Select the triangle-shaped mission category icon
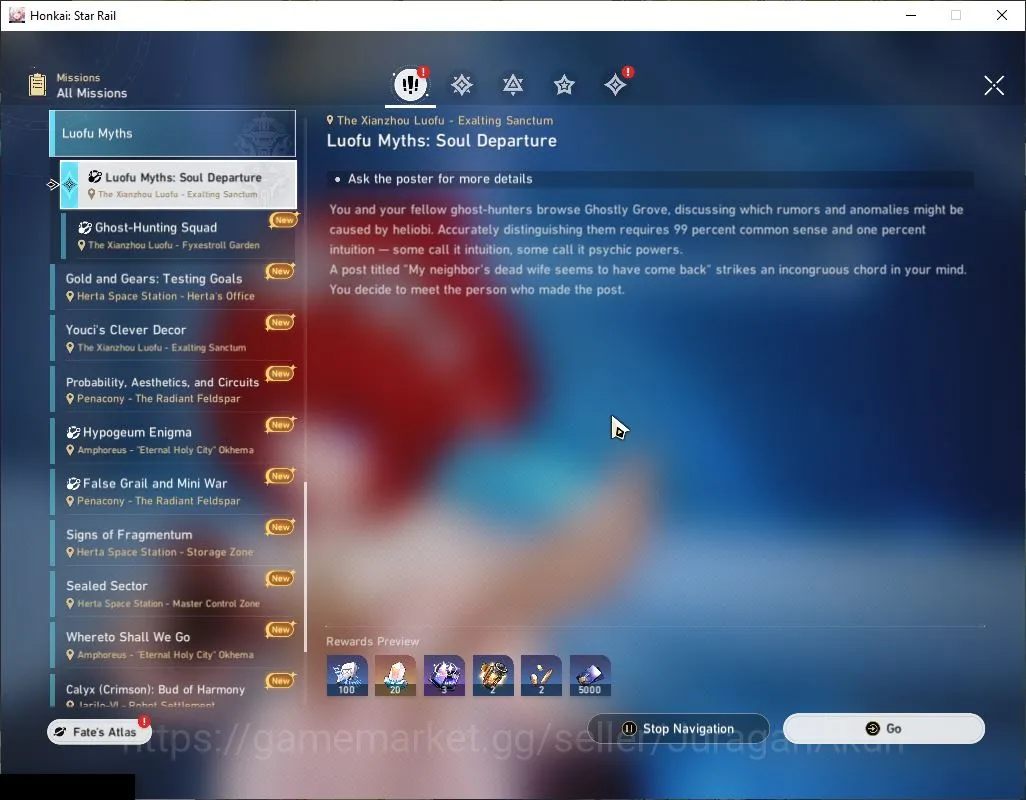The image size is (1026, 800). click(x=513, y=85)
